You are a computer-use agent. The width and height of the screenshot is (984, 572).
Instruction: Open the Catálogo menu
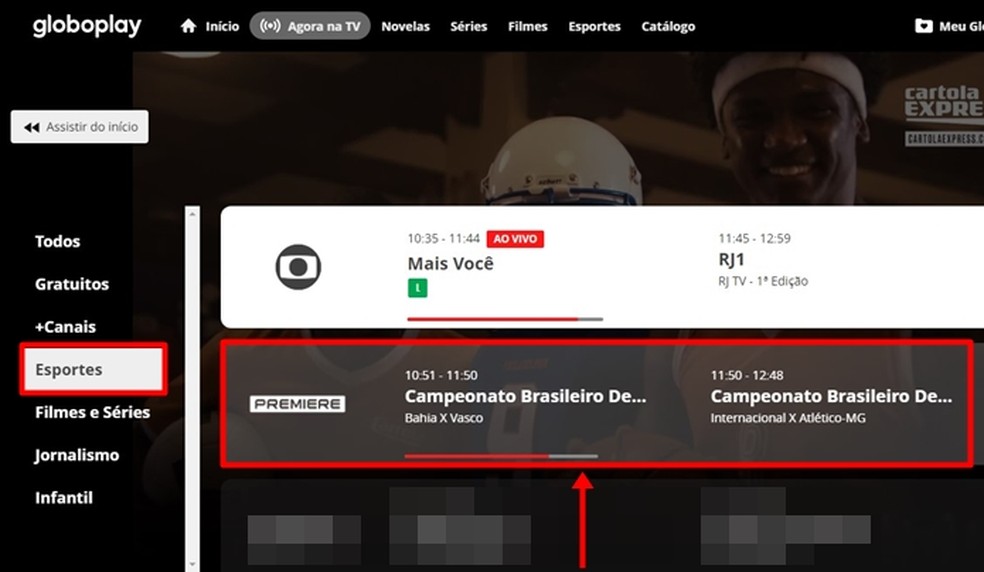pos(668,26)
